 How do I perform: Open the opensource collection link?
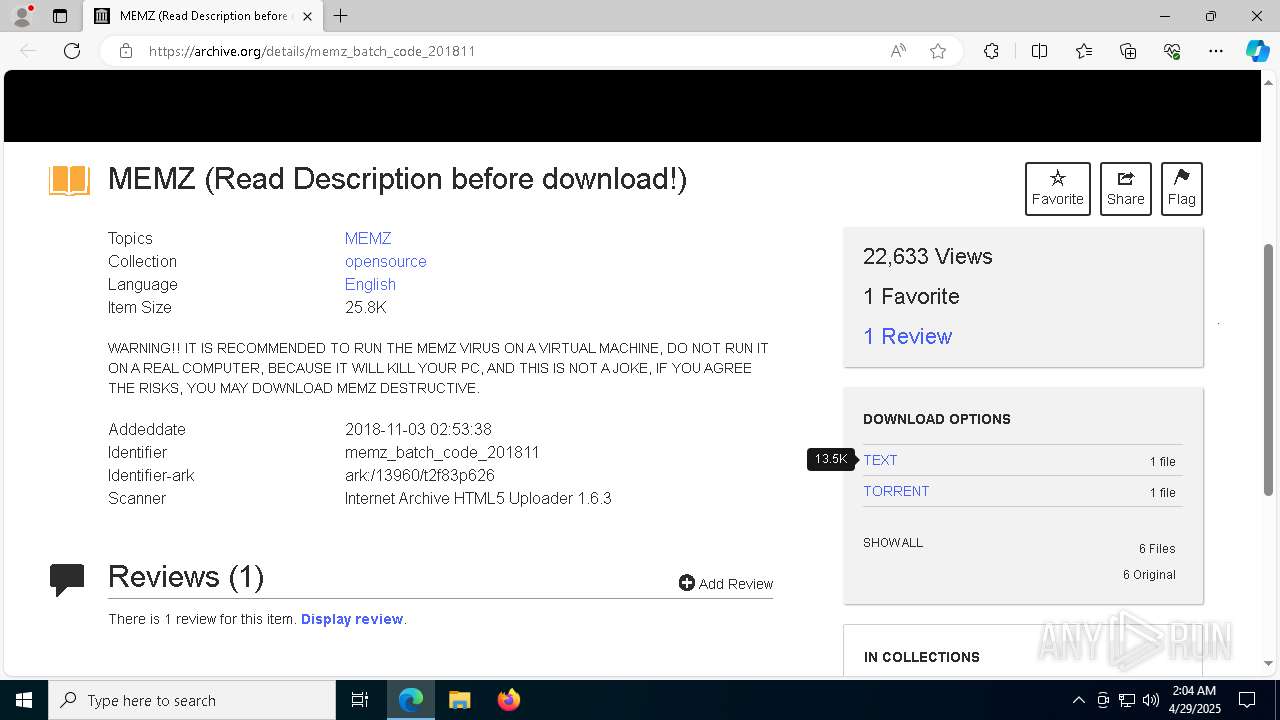click(x=386, y=261)
